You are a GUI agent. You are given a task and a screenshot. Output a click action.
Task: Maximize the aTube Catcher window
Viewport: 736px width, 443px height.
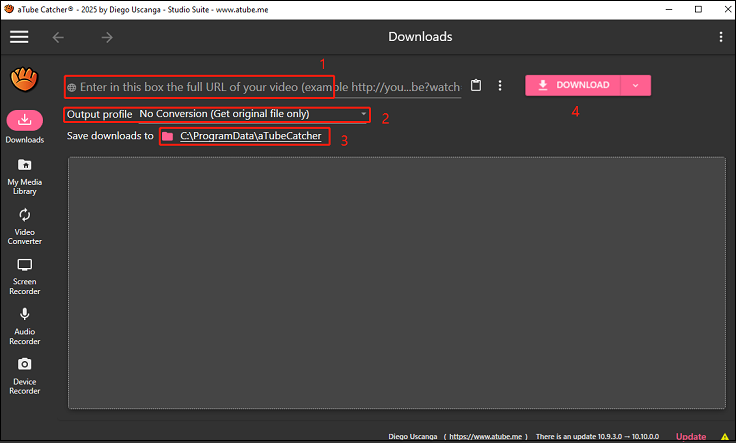point(698,9)
